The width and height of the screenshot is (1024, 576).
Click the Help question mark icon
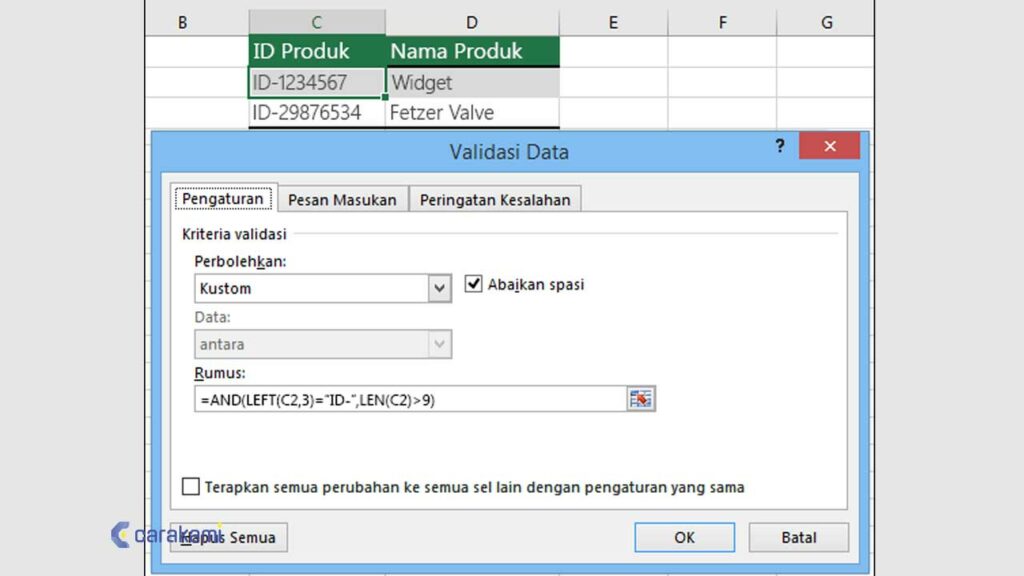coord(779,146)
